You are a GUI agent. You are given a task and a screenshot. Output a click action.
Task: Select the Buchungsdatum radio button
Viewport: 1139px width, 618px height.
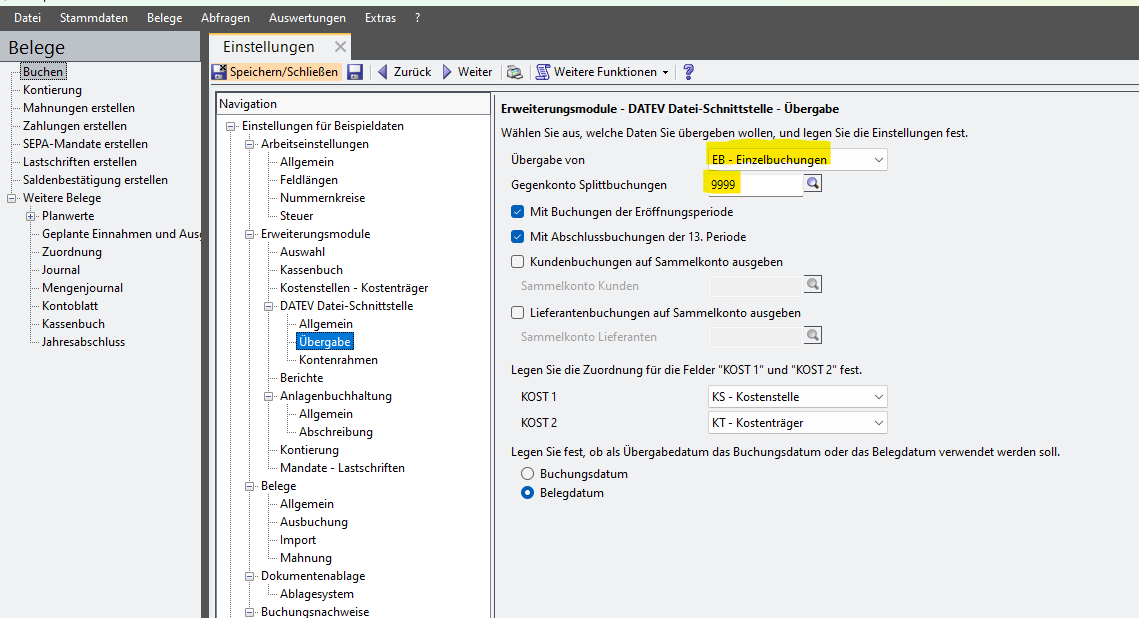pos(527,474)
